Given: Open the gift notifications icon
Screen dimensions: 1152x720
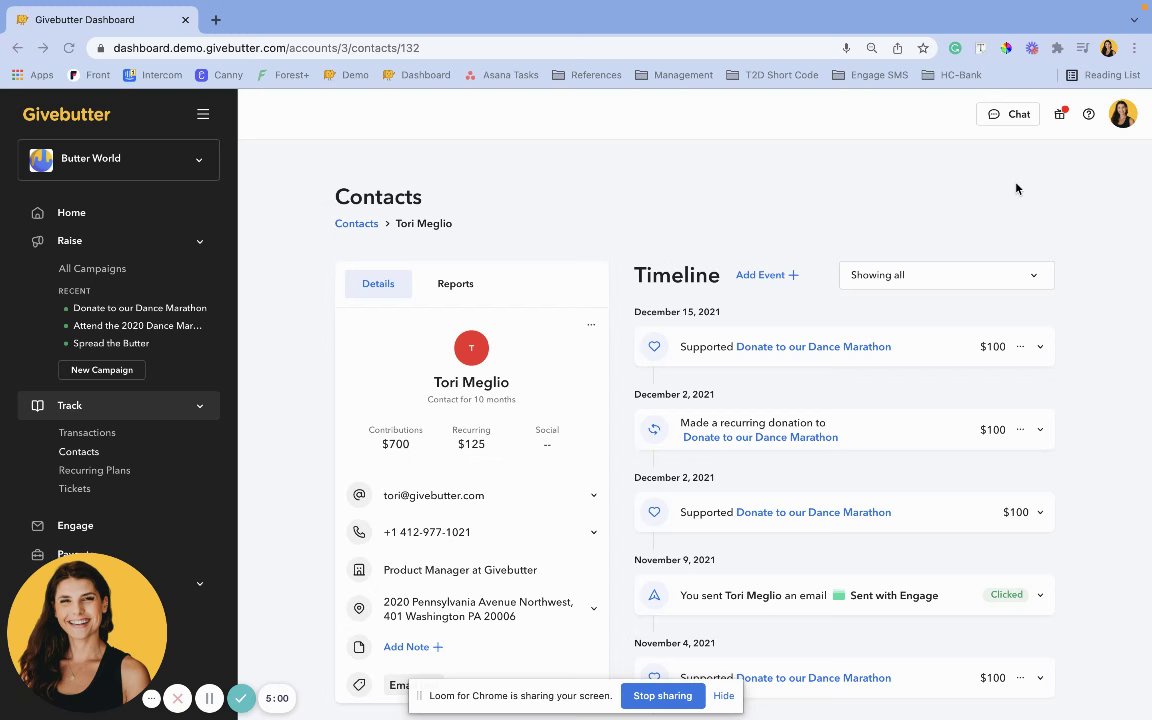Looking at the screenshot, I should tap(1059, 114).
